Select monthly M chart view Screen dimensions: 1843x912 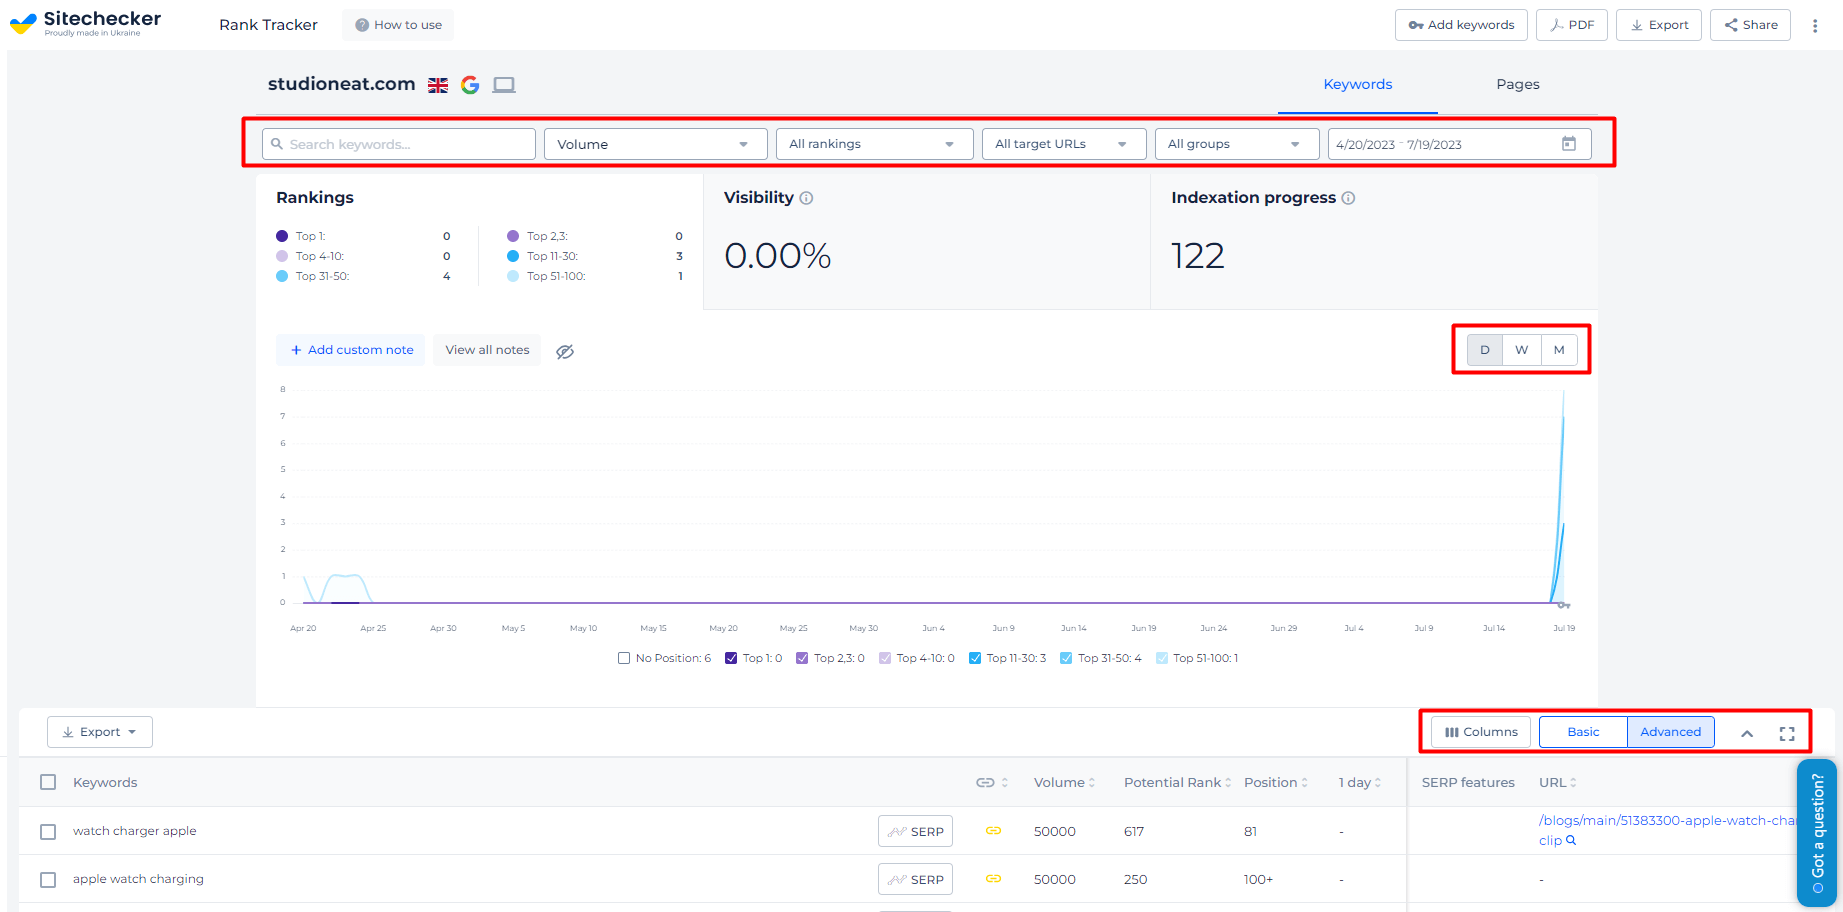click(1559, 350)
